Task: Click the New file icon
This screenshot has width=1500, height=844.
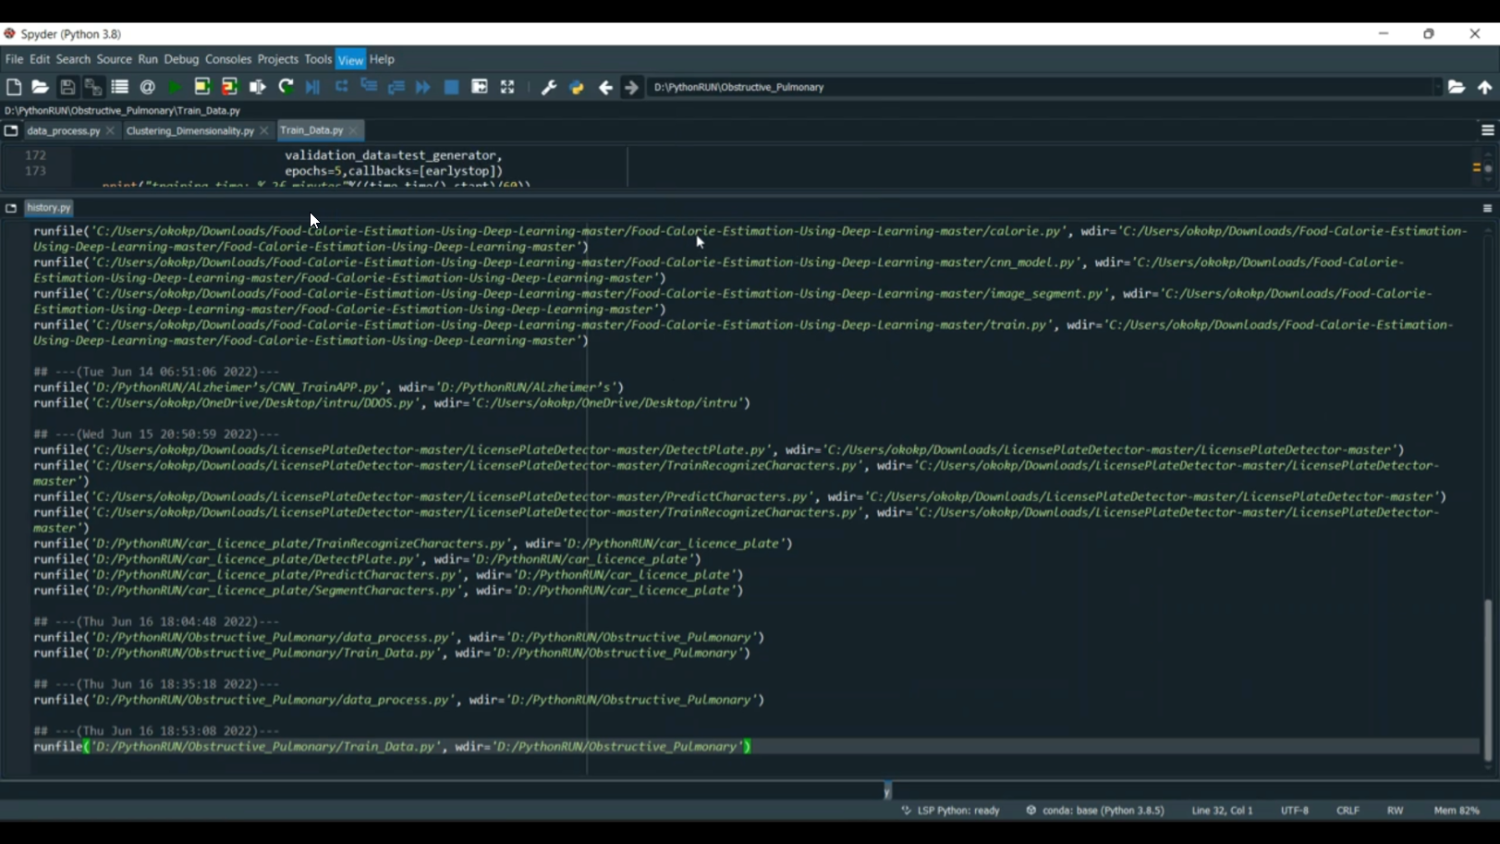Action: point(14,87)
